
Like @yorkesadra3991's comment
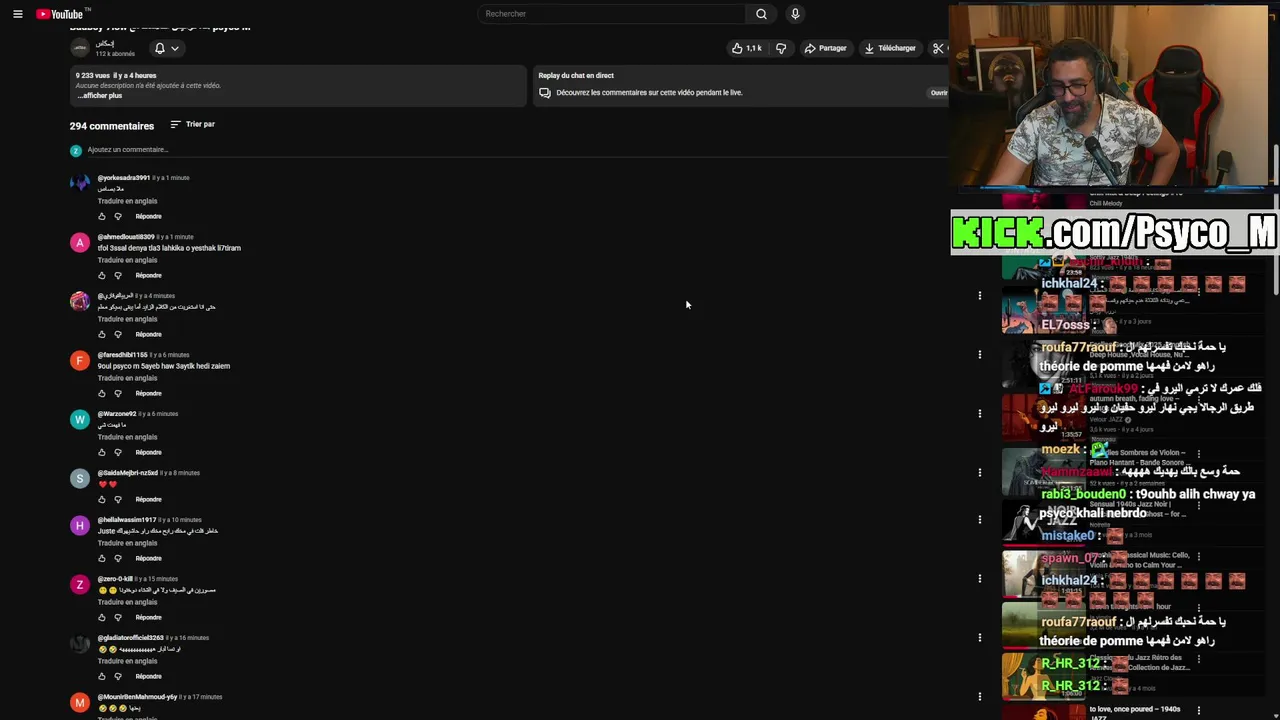click(101, 216)
